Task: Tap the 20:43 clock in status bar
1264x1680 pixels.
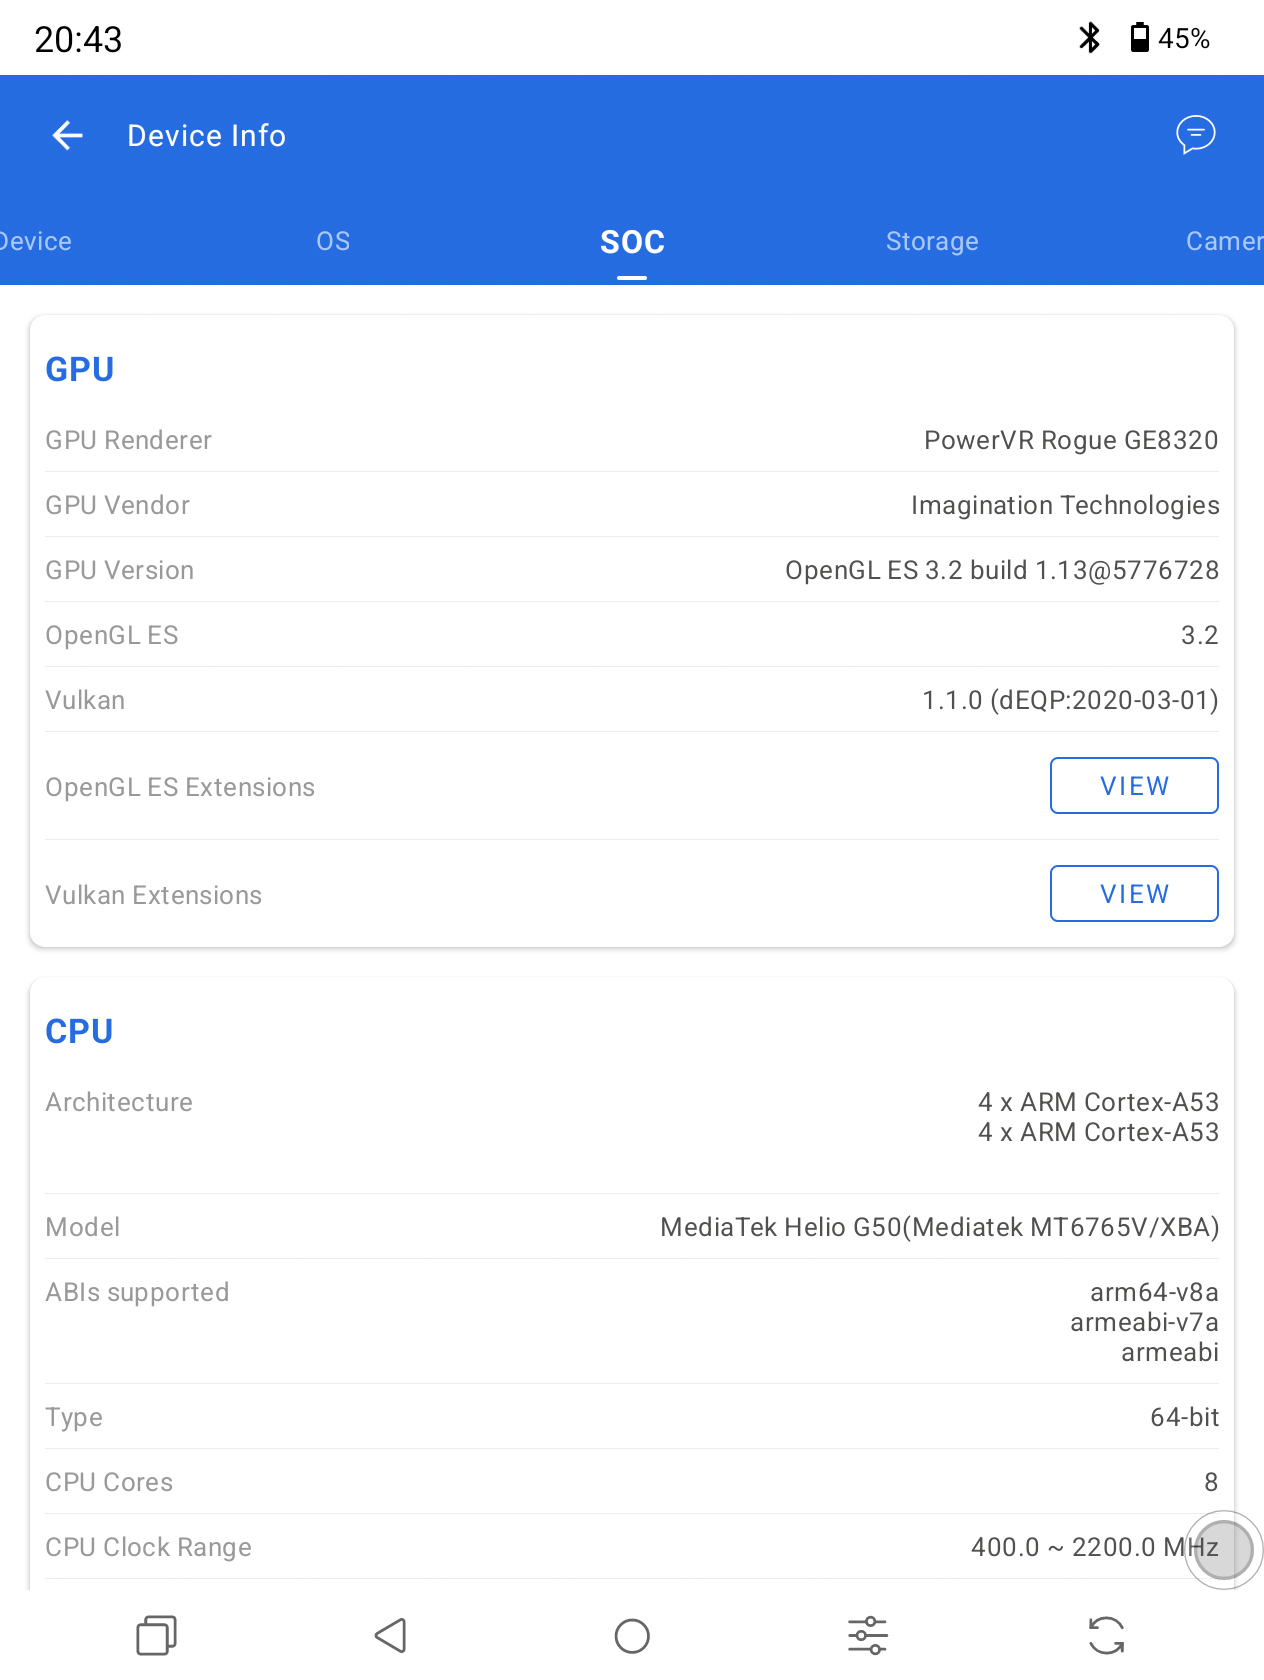Action: 78,39
